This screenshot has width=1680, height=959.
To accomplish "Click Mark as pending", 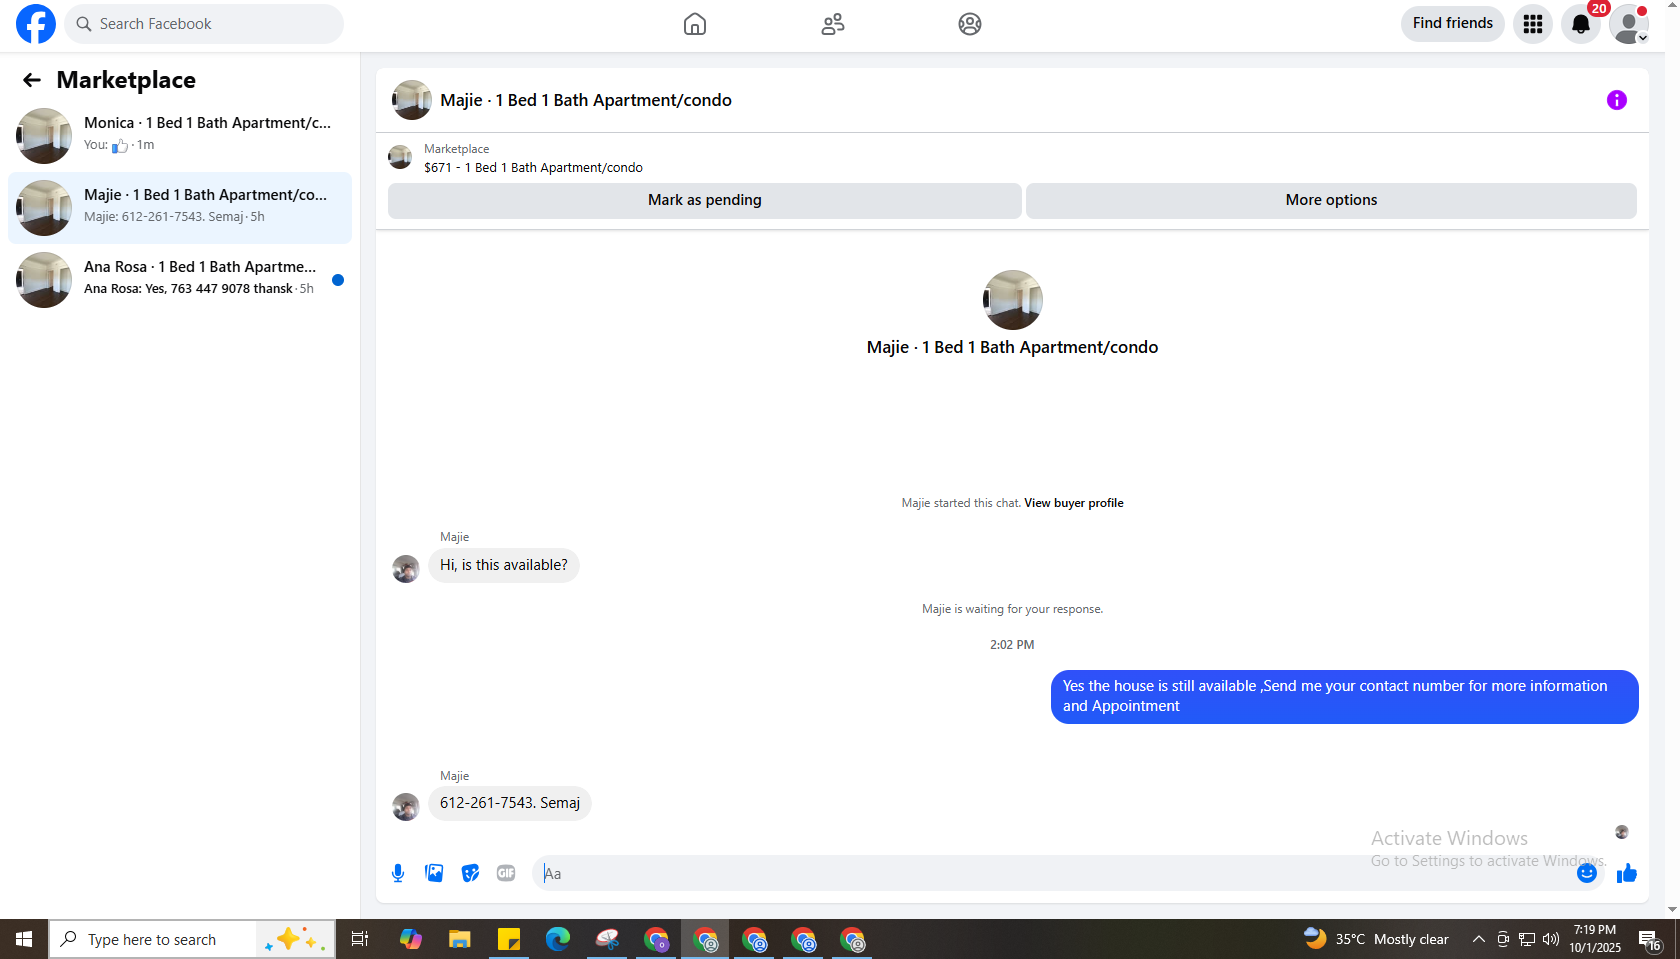I will pyautogui.click(x=705, y=200).
